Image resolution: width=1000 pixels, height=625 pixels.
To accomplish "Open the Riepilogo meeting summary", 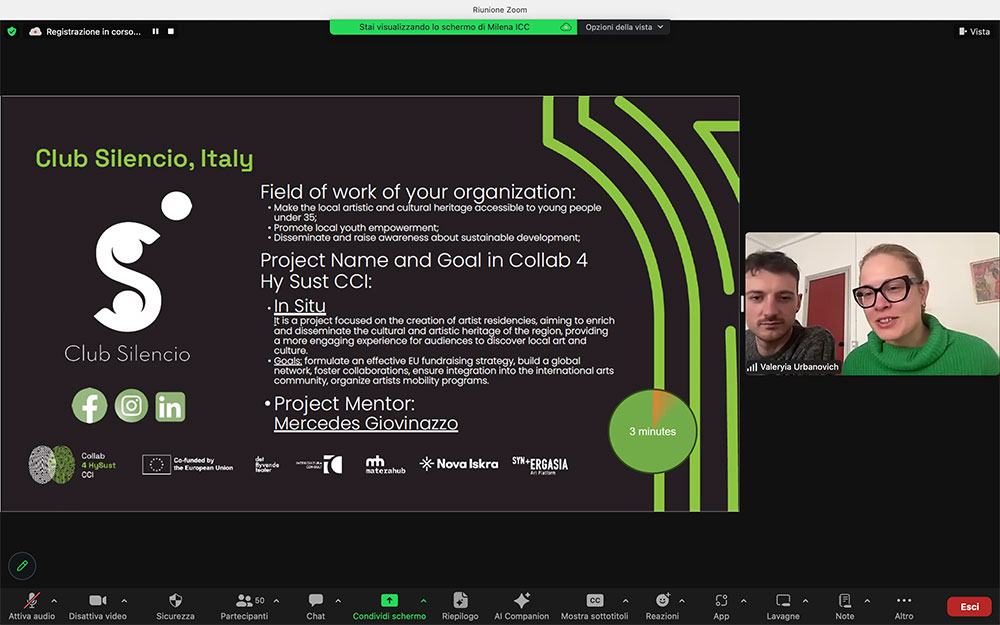I will (460, 601).
